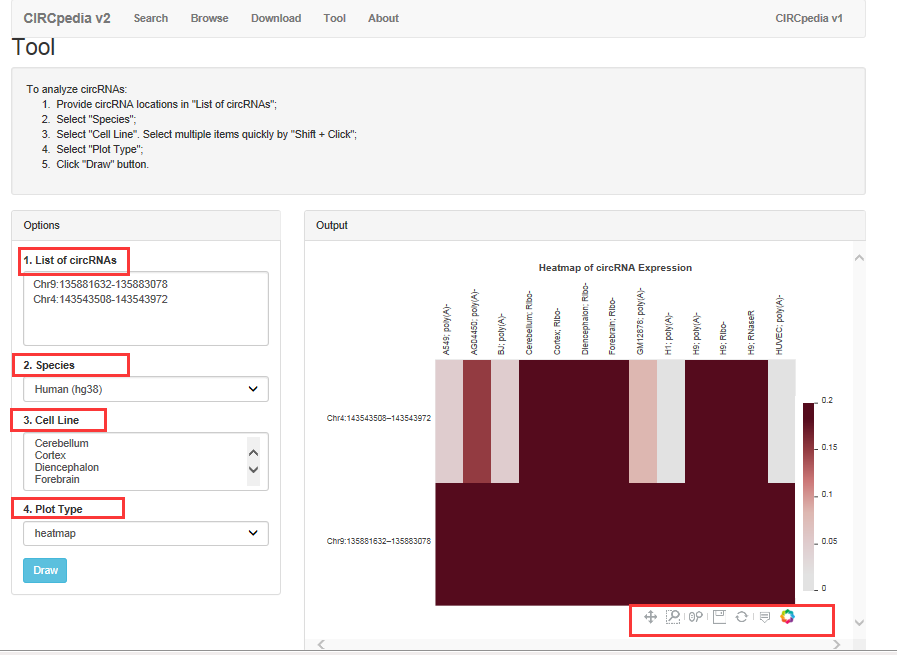897x655 pixels.
Task: Activate the box zoom tool
Action: pos(673,617)
